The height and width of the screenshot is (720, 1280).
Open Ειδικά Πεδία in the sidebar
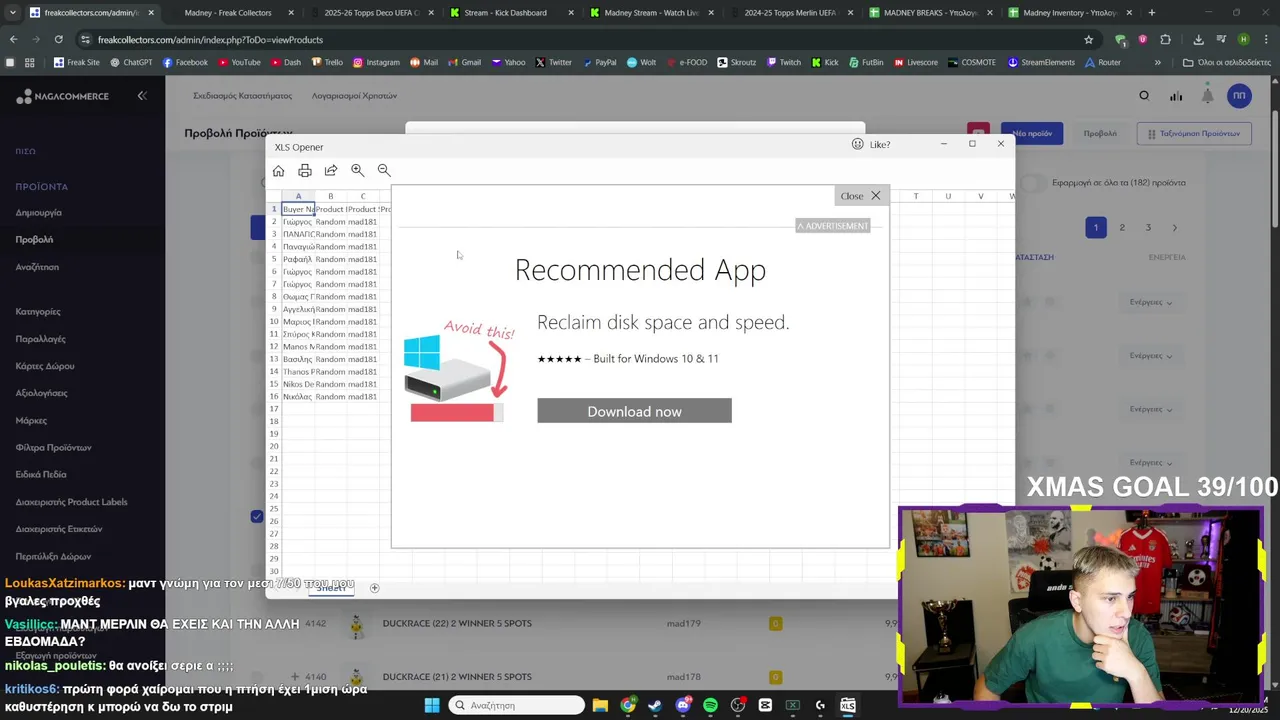pos(41,475)
